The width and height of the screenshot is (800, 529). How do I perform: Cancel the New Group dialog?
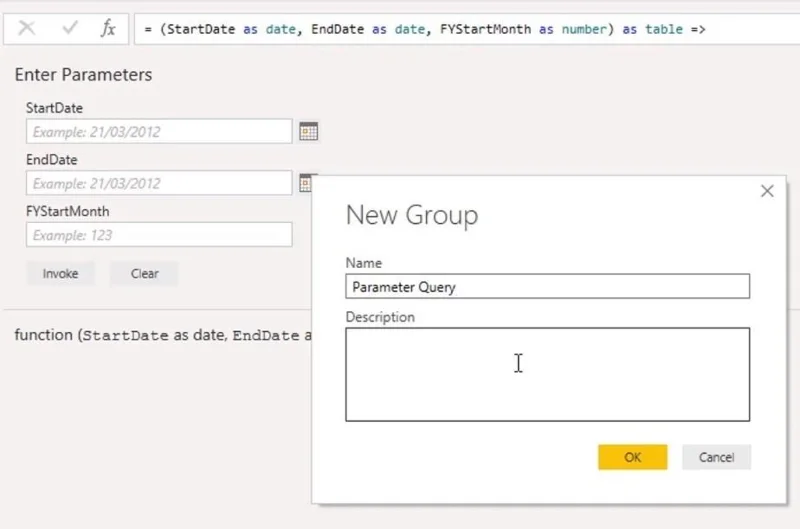(716, 457)
